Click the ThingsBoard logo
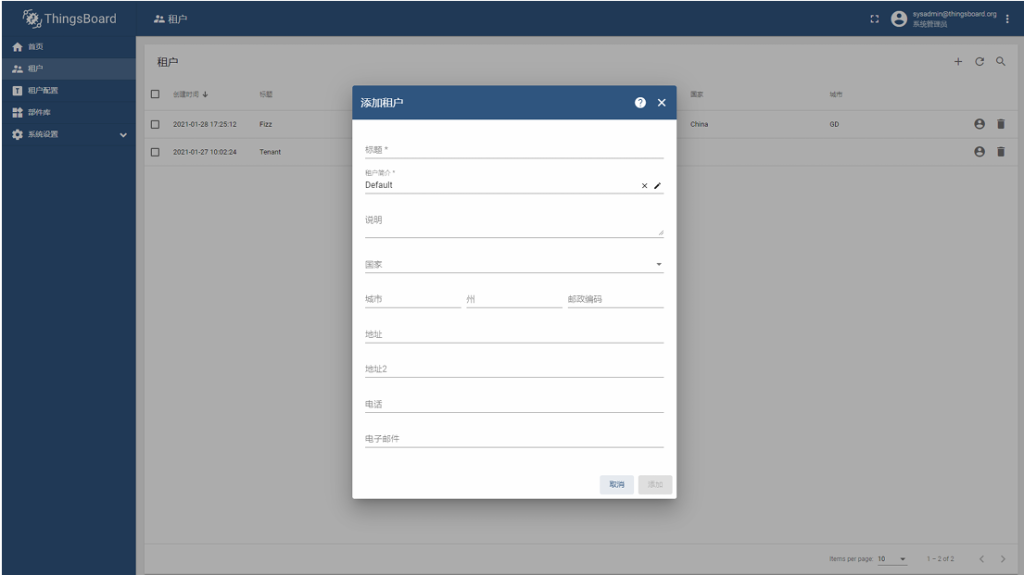Viewport: 1024px width, 575px height. (x=69, y=18)
